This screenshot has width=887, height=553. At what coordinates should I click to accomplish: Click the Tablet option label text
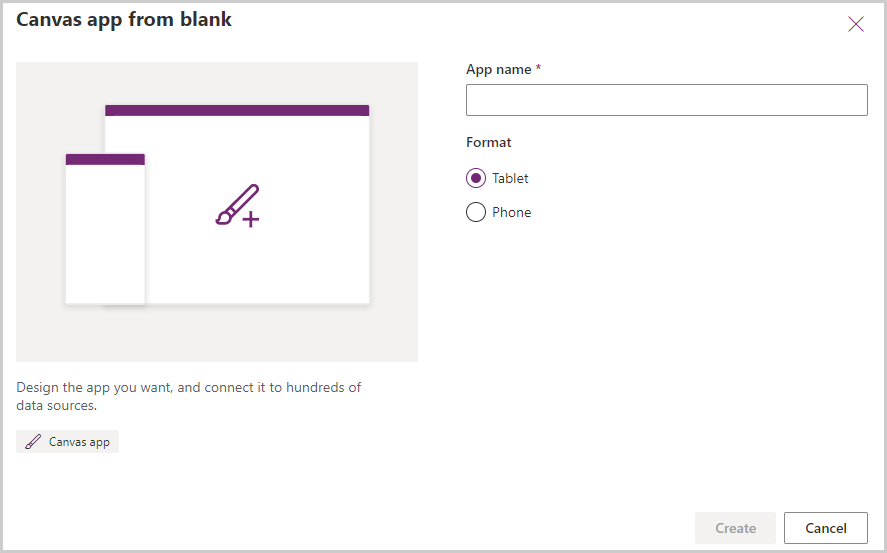tap(510, 178)
